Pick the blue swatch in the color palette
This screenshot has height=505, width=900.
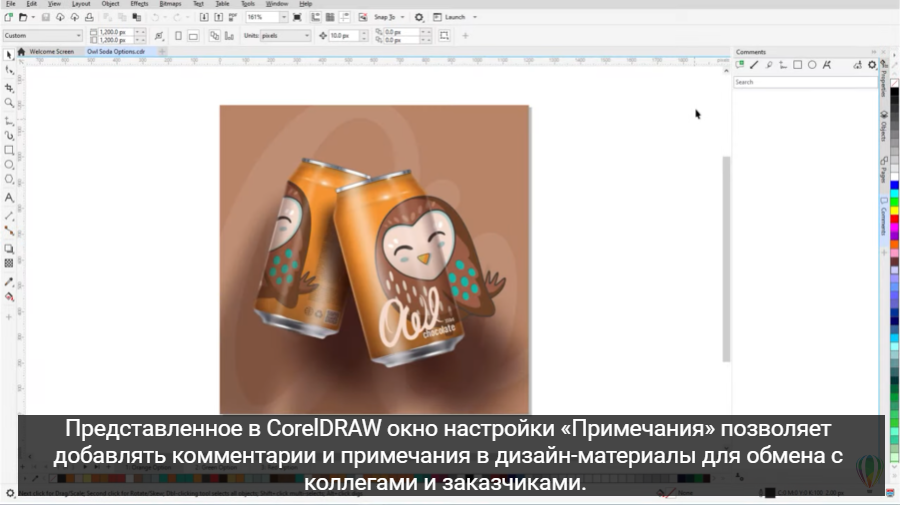[x=894, y=185]
